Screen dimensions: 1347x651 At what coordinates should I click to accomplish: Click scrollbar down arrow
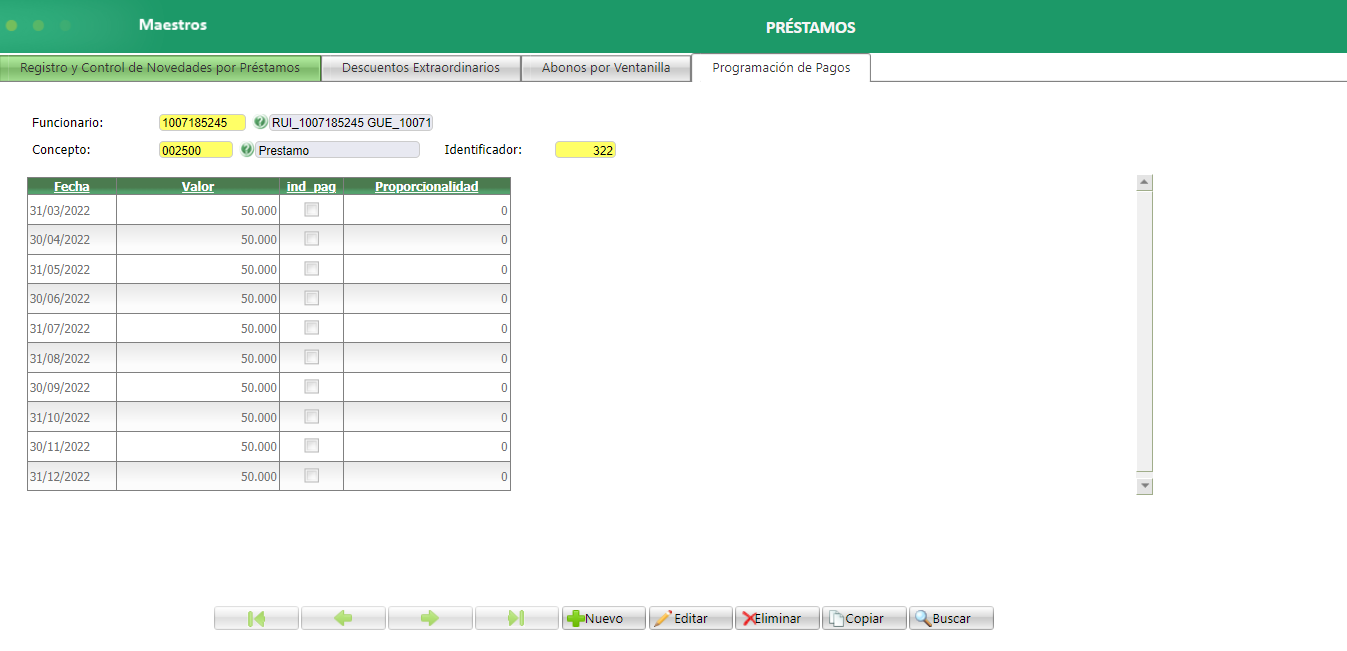coord(1145,486)
